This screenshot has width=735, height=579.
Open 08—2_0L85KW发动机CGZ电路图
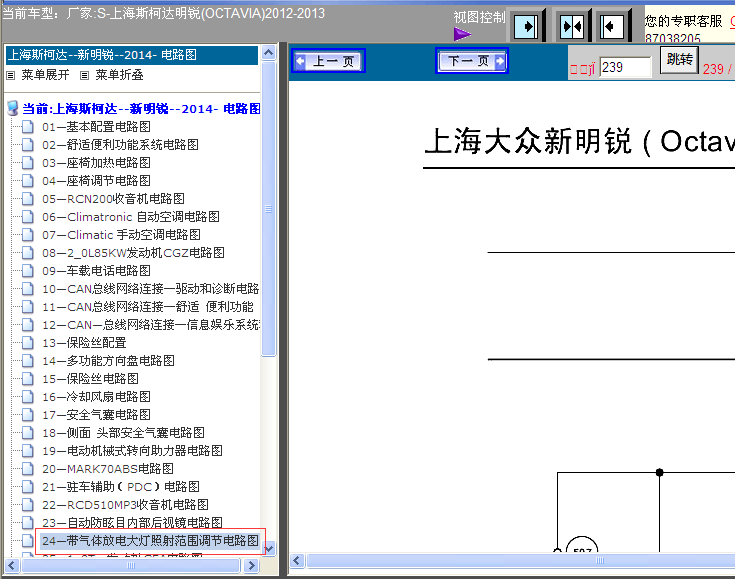point(133,253)
